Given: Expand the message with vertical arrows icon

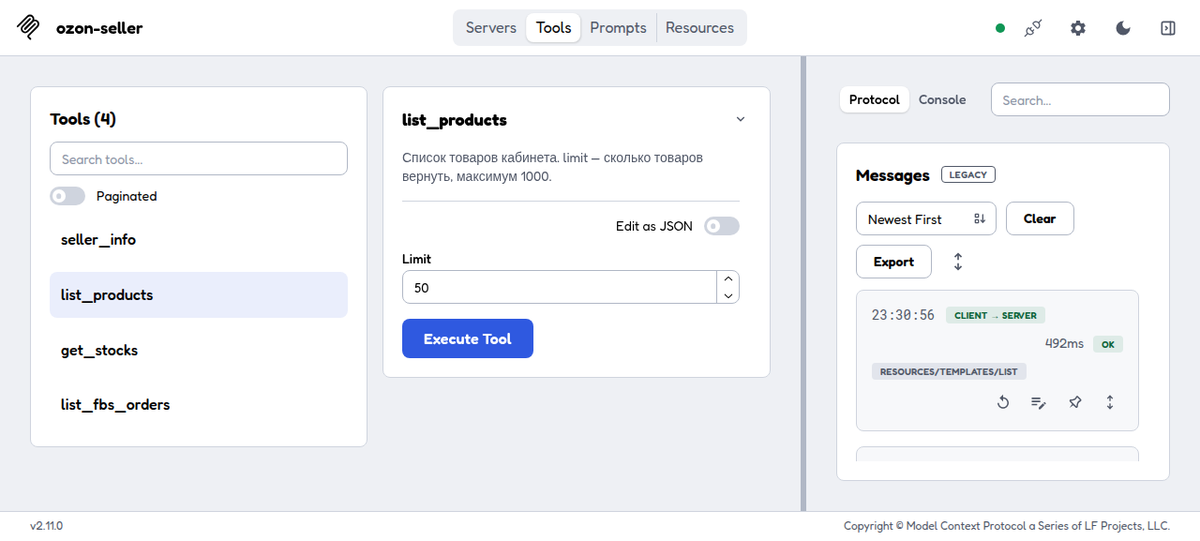Looking at the screenshot, I should [x=1110, y=402].
